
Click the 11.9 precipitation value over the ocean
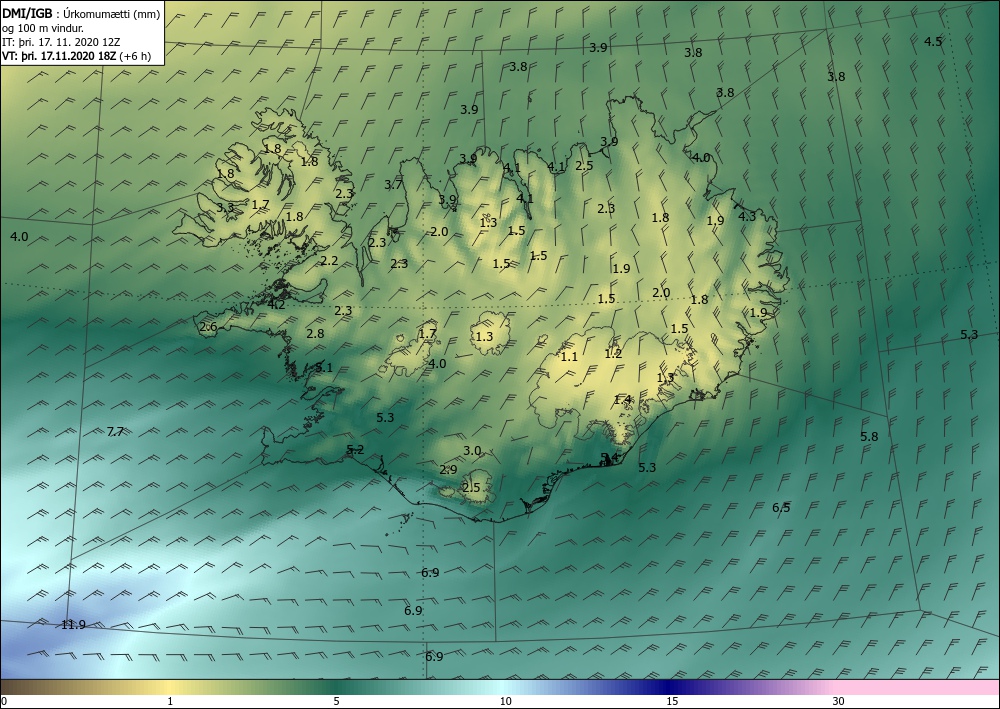(x=73, y=625)
